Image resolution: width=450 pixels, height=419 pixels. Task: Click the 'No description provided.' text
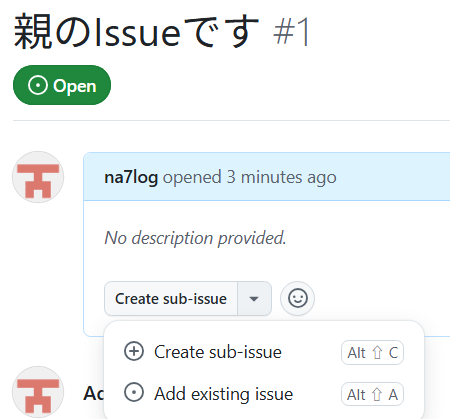coord(195,238)
